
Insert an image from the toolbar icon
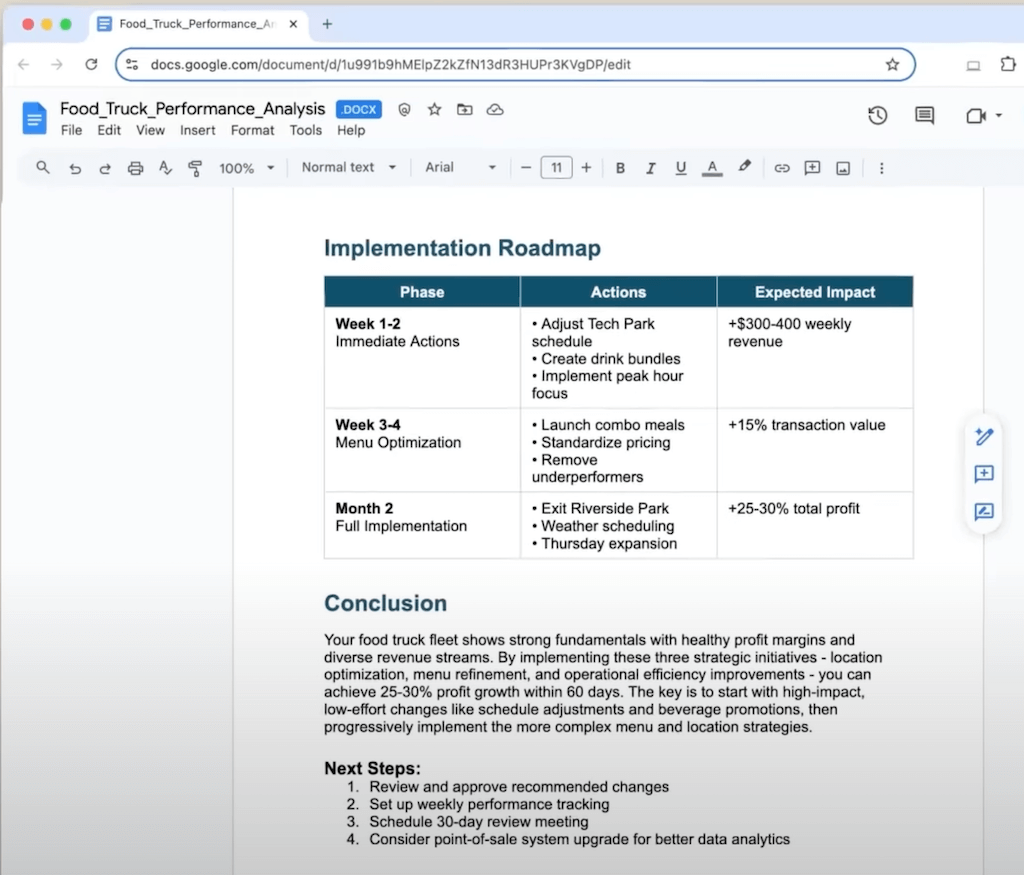(843, 168)
